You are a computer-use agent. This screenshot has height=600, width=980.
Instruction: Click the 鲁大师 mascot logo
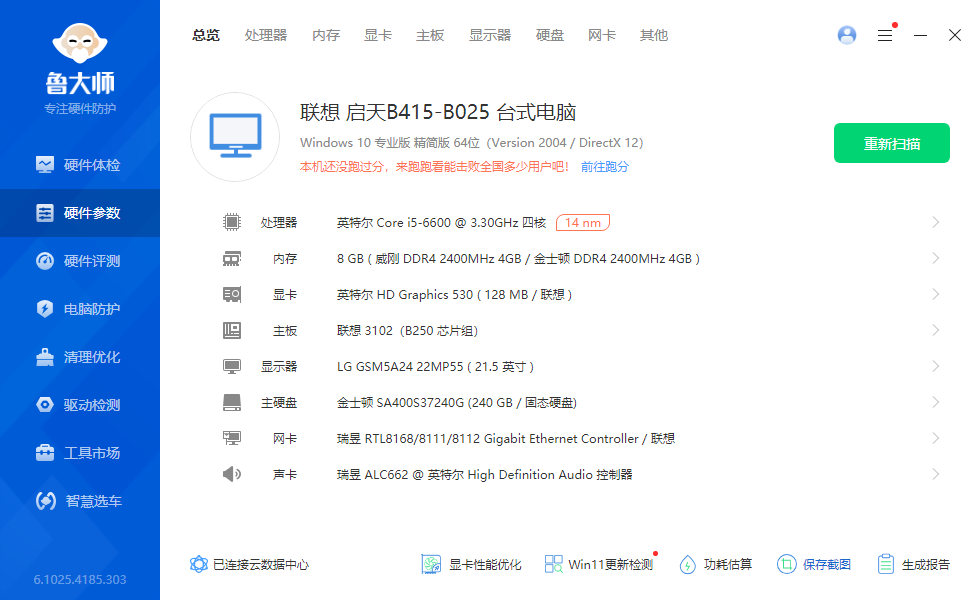click(x=80, y=43)
